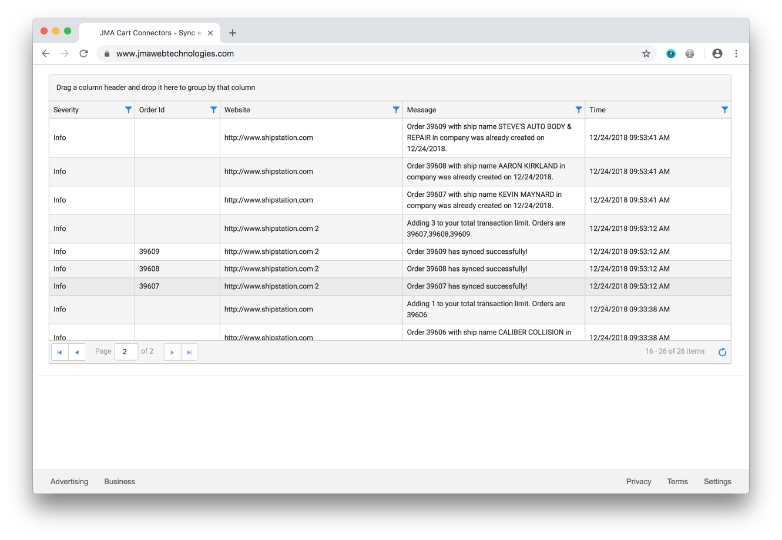The width and height of the screenshot is (782, 540).
Task: Open the Privacy footer link
Action: coord(639,481)
